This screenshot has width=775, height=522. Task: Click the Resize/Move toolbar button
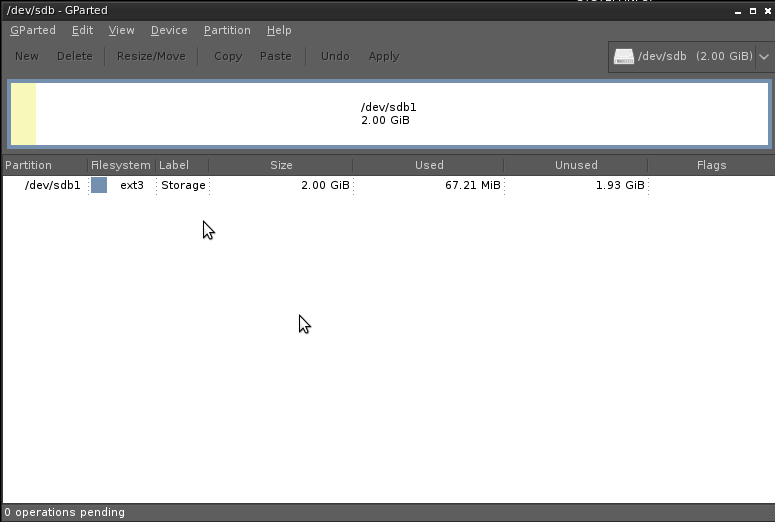pos(151,56)
